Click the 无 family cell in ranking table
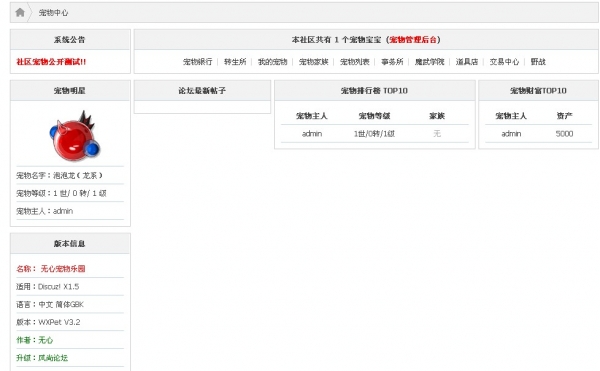Screen dimensions: 600x371 pyautogui.click(x=437, y=133)
